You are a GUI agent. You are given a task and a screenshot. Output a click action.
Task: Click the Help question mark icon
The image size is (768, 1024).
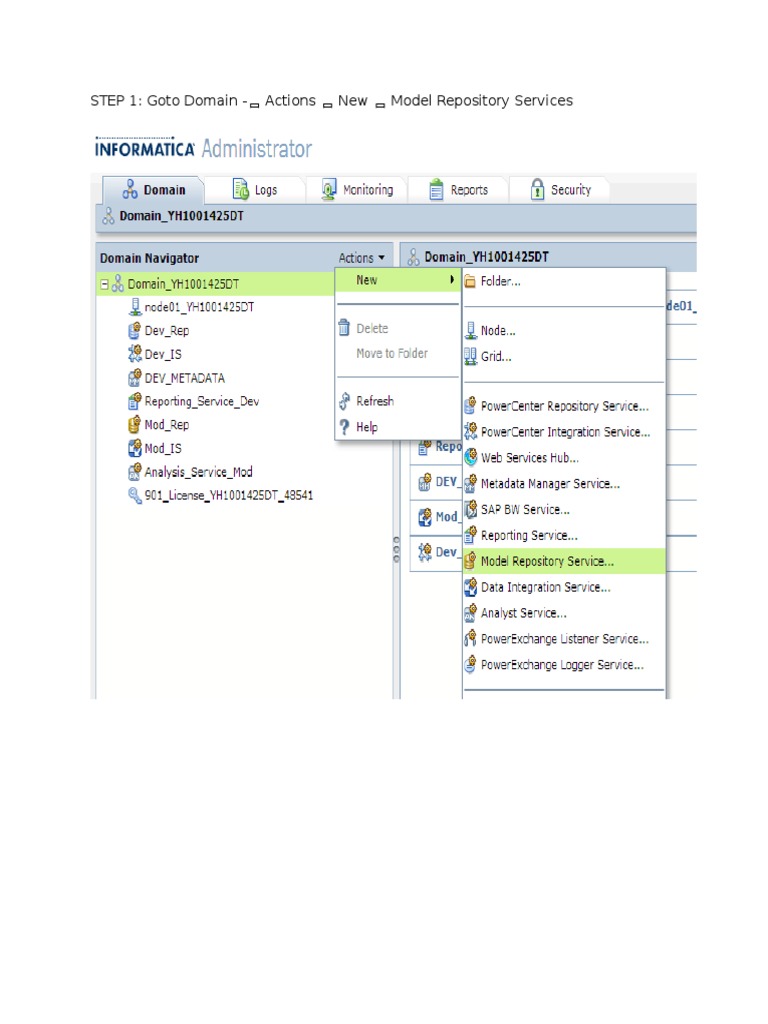pyautogui.click(x=345, y=427)
